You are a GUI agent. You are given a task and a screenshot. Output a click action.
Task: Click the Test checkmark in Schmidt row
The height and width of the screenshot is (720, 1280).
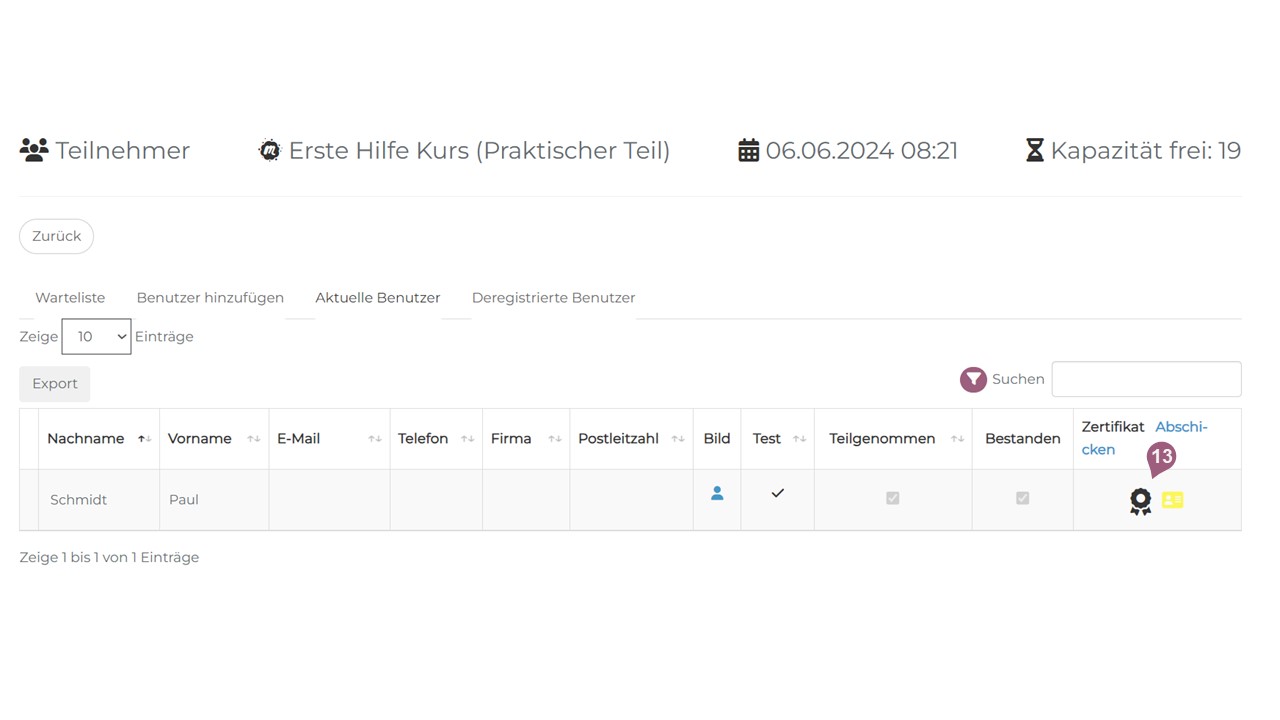[x=777, y=493]
